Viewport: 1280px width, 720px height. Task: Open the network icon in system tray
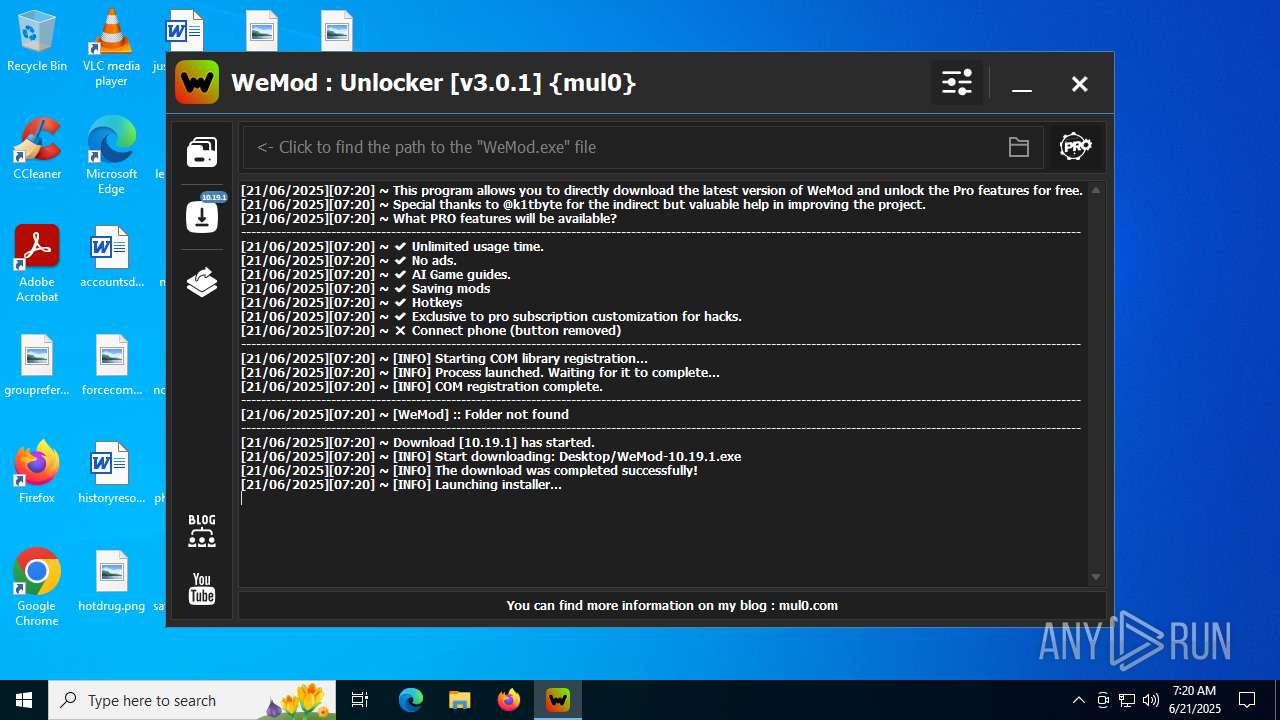pyautogui.click(x=1127, y=700)
